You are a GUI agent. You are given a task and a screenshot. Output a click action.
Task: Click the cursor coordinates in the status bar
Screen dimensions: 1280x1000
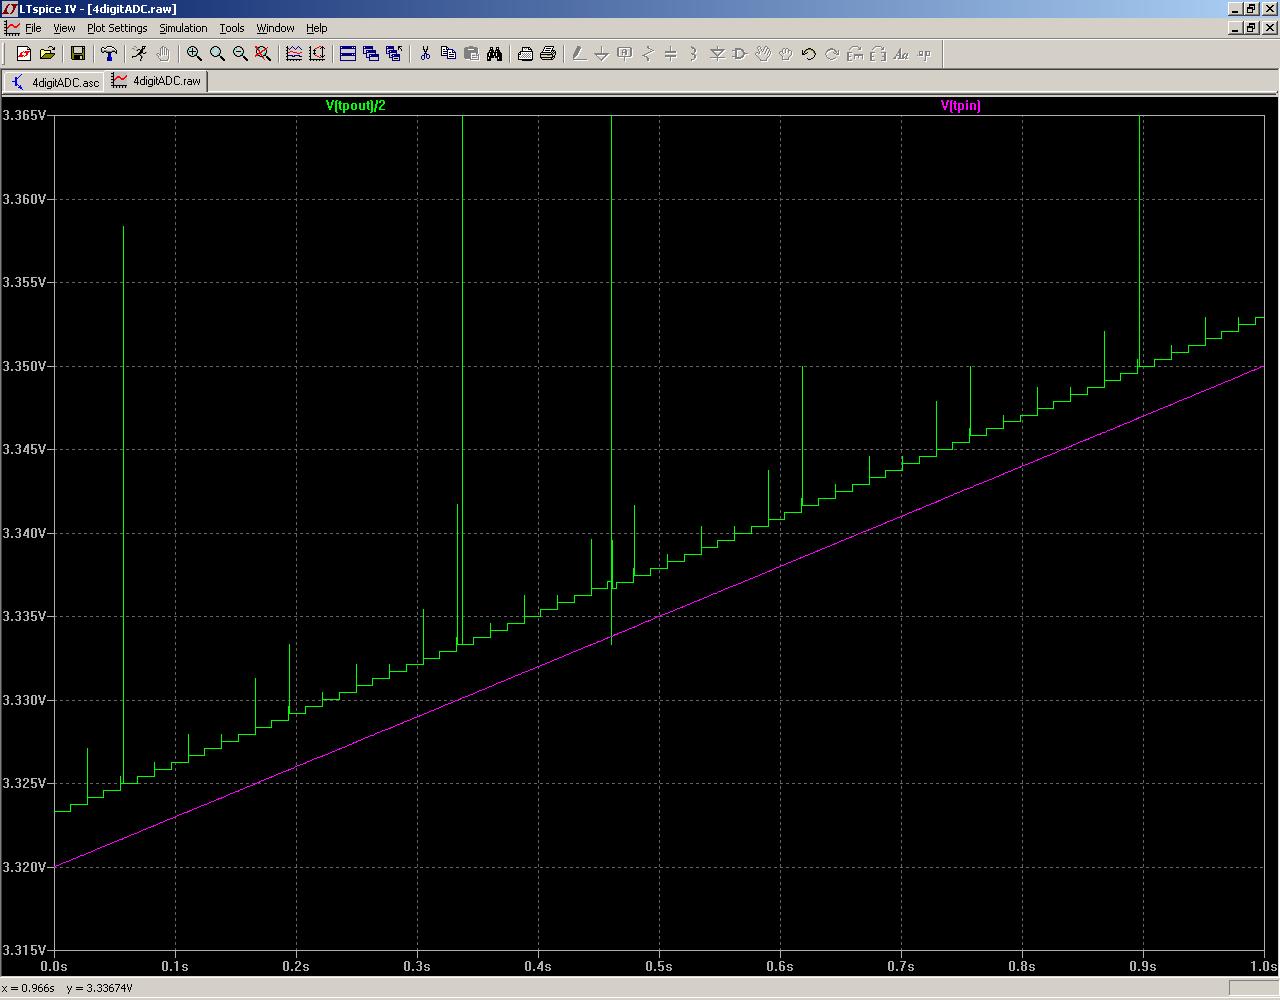point(68,988)
